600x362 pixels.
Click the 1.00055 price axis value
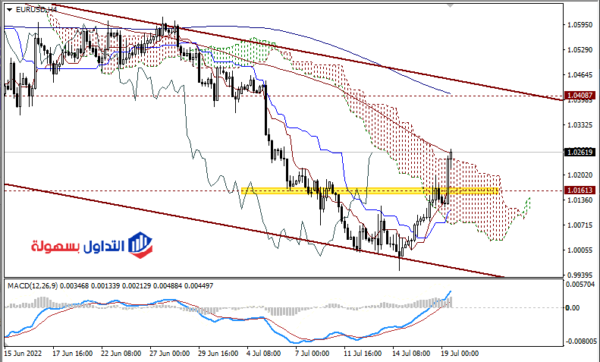(x=580, y=250)
